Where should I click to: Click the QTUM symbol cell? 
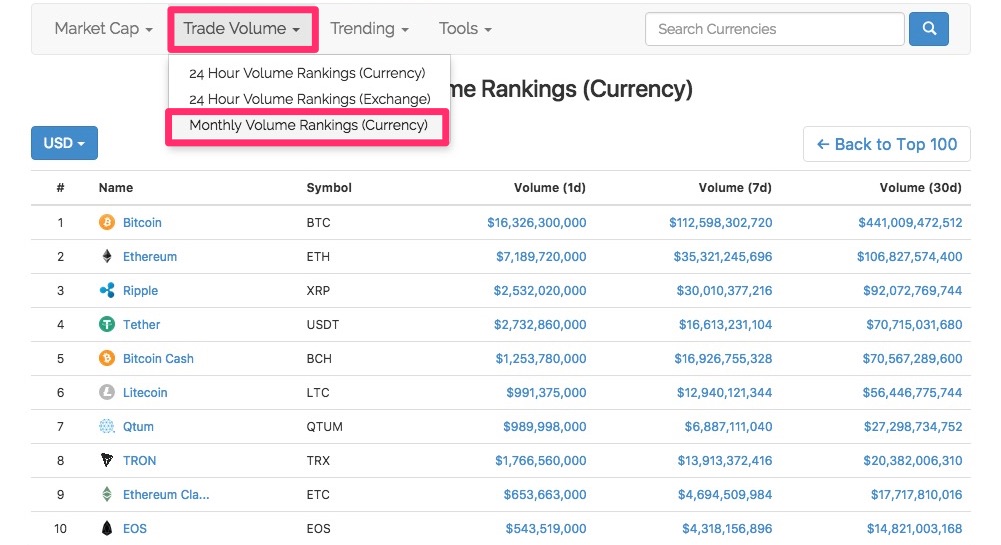(324, 426)
